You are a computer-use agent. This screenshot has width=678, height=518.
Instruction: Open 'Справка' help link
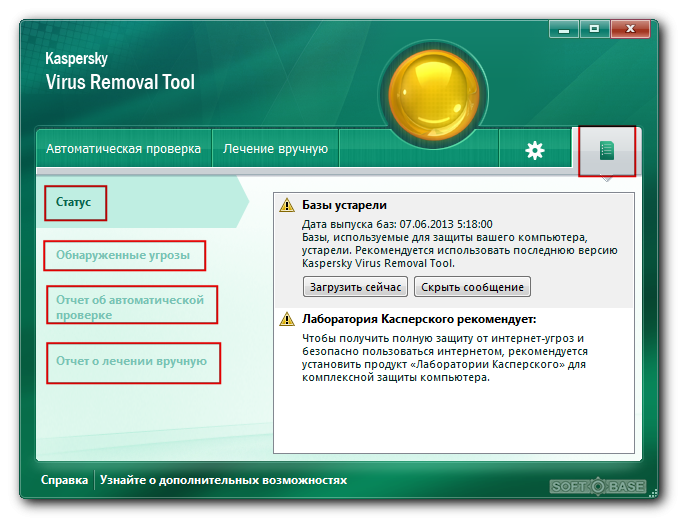[64, 480]
